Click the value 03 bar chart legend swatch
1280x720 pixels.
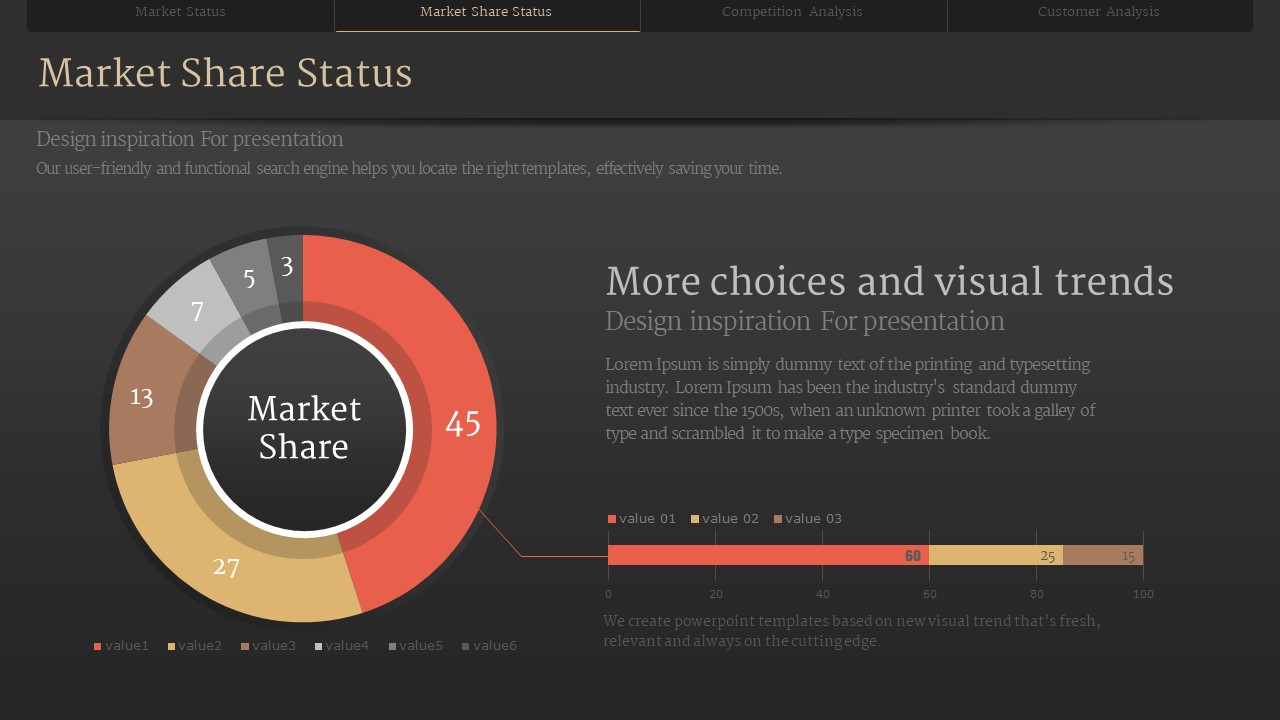(778, 519)
